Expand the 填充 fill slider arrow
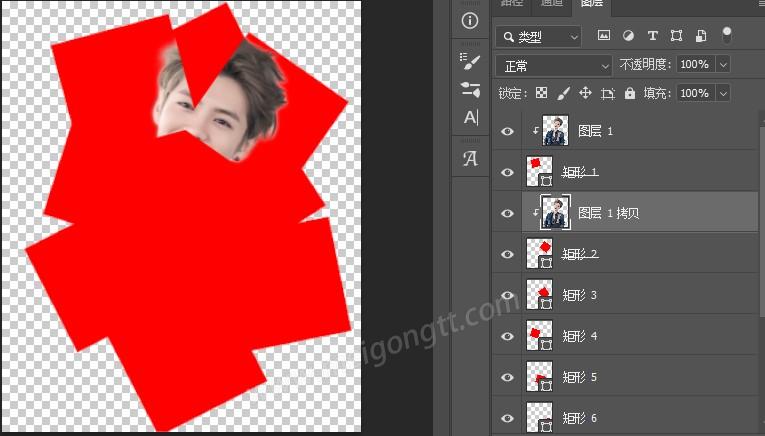The width and height of the screenshot is (765, 436). (x=723, y=93)
